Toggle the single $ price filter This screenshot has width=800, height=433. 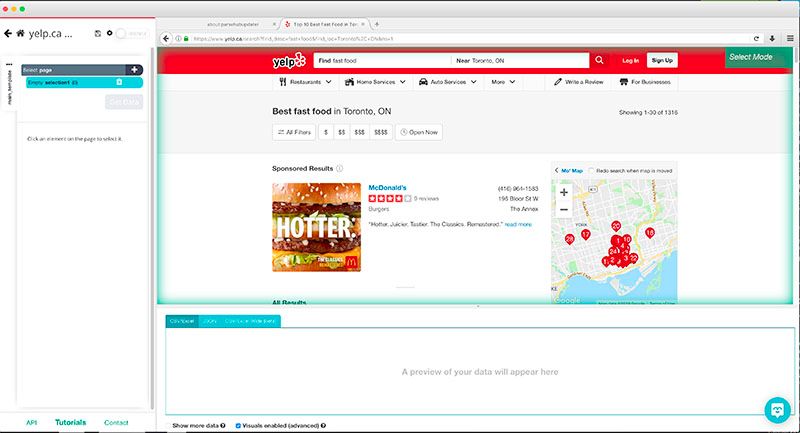(326, 132)
